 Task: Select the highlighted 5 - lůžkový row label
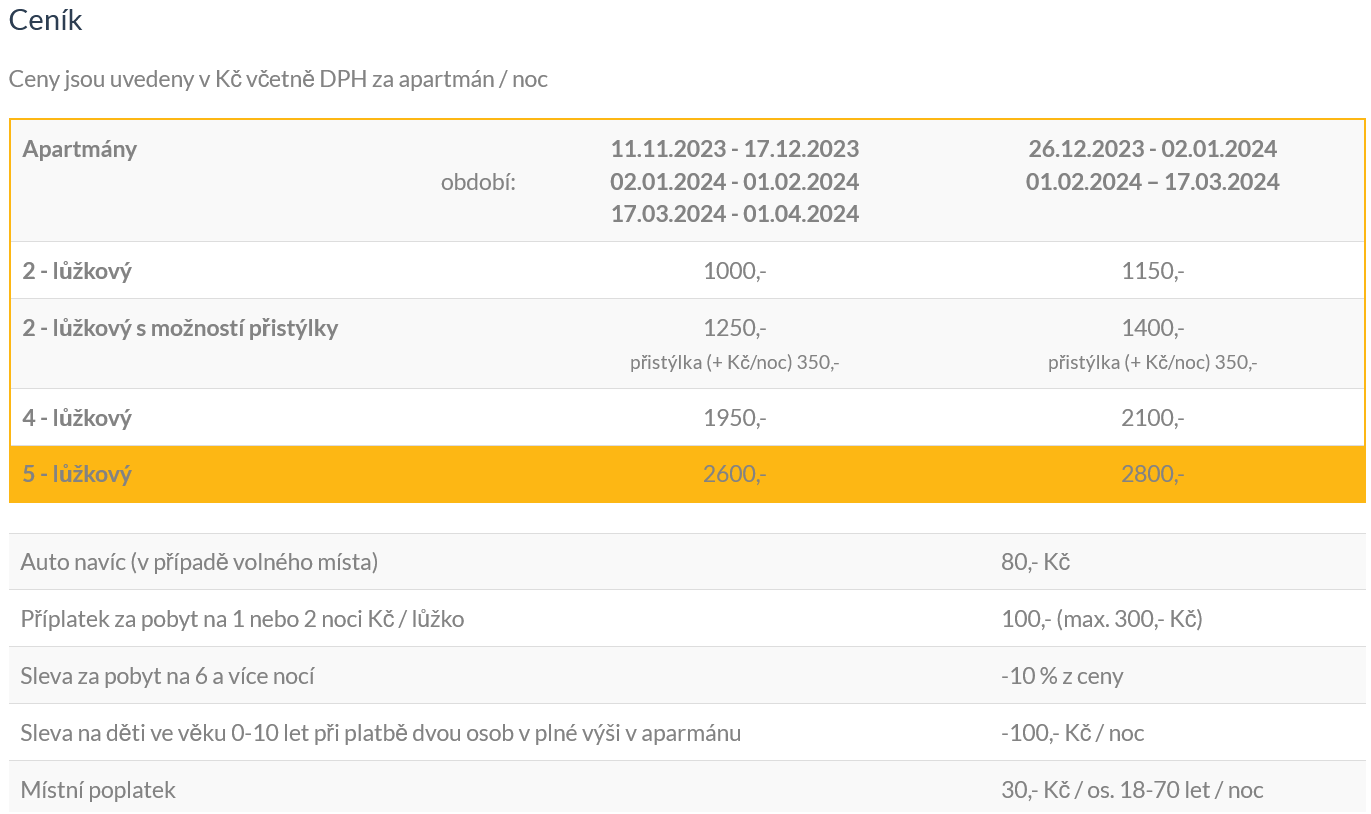point(77,474)
